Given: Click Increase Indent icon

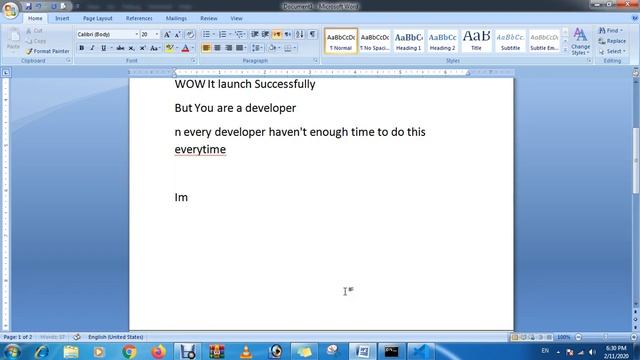Looking at the screenshot, I should (265, 35).
